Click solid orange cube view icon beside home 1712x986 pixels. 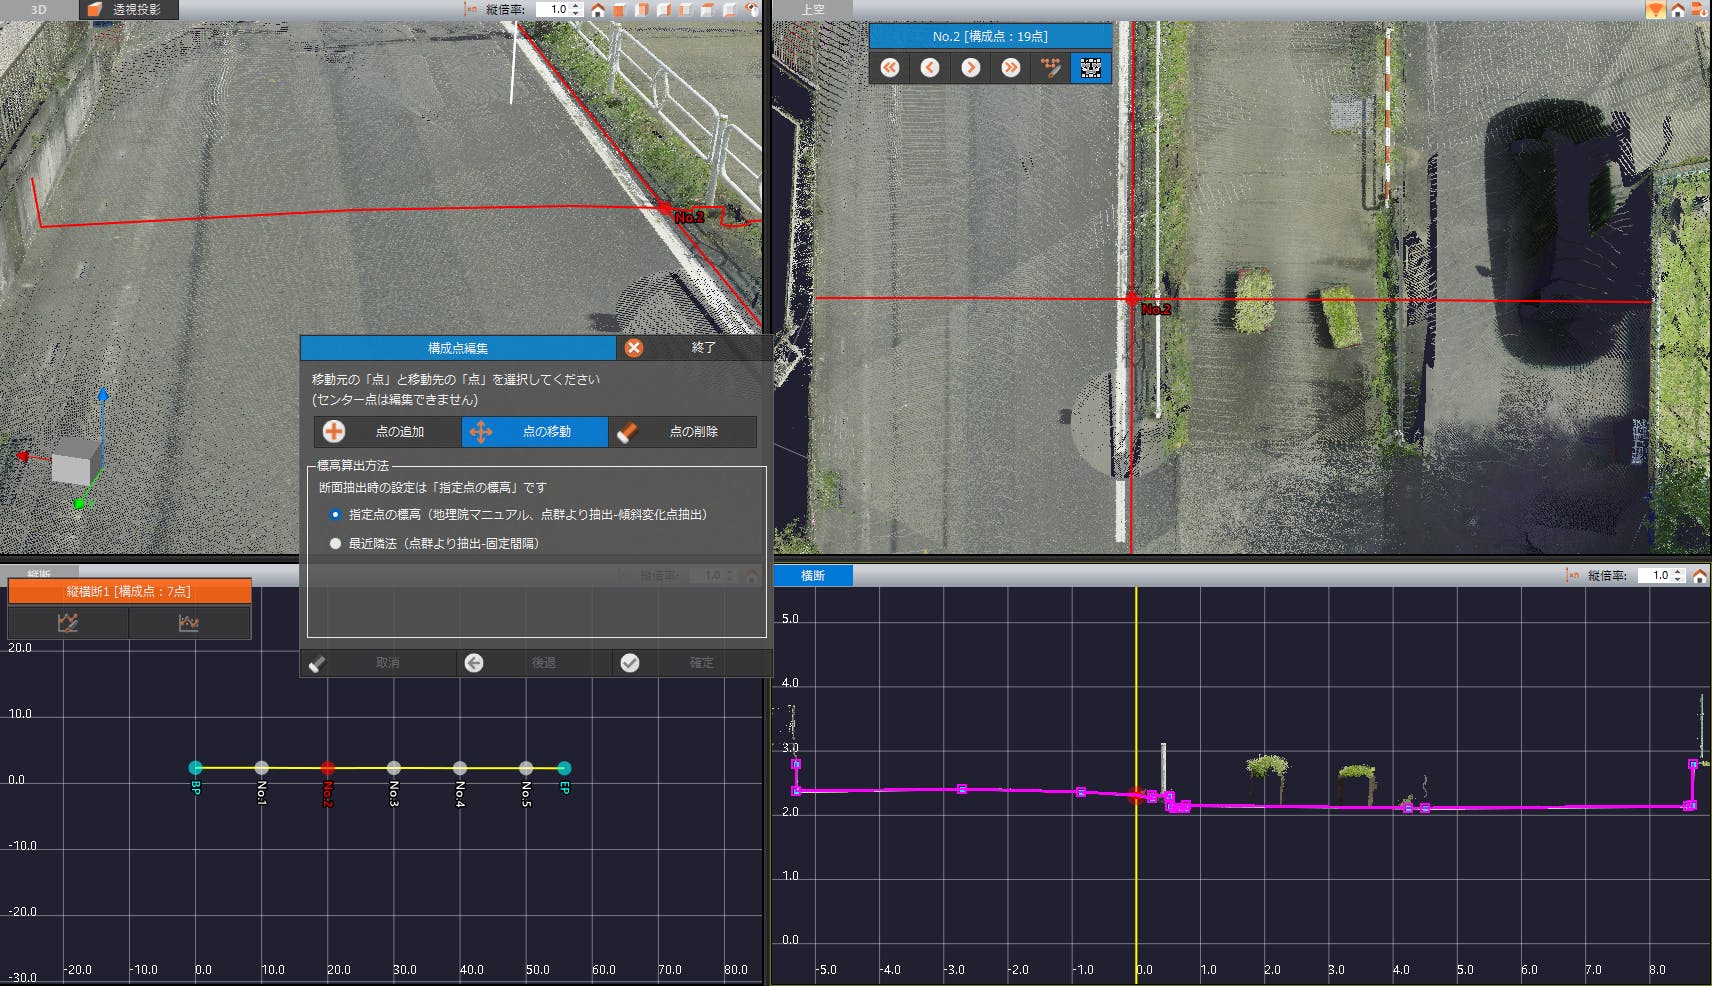pos(619,10)
